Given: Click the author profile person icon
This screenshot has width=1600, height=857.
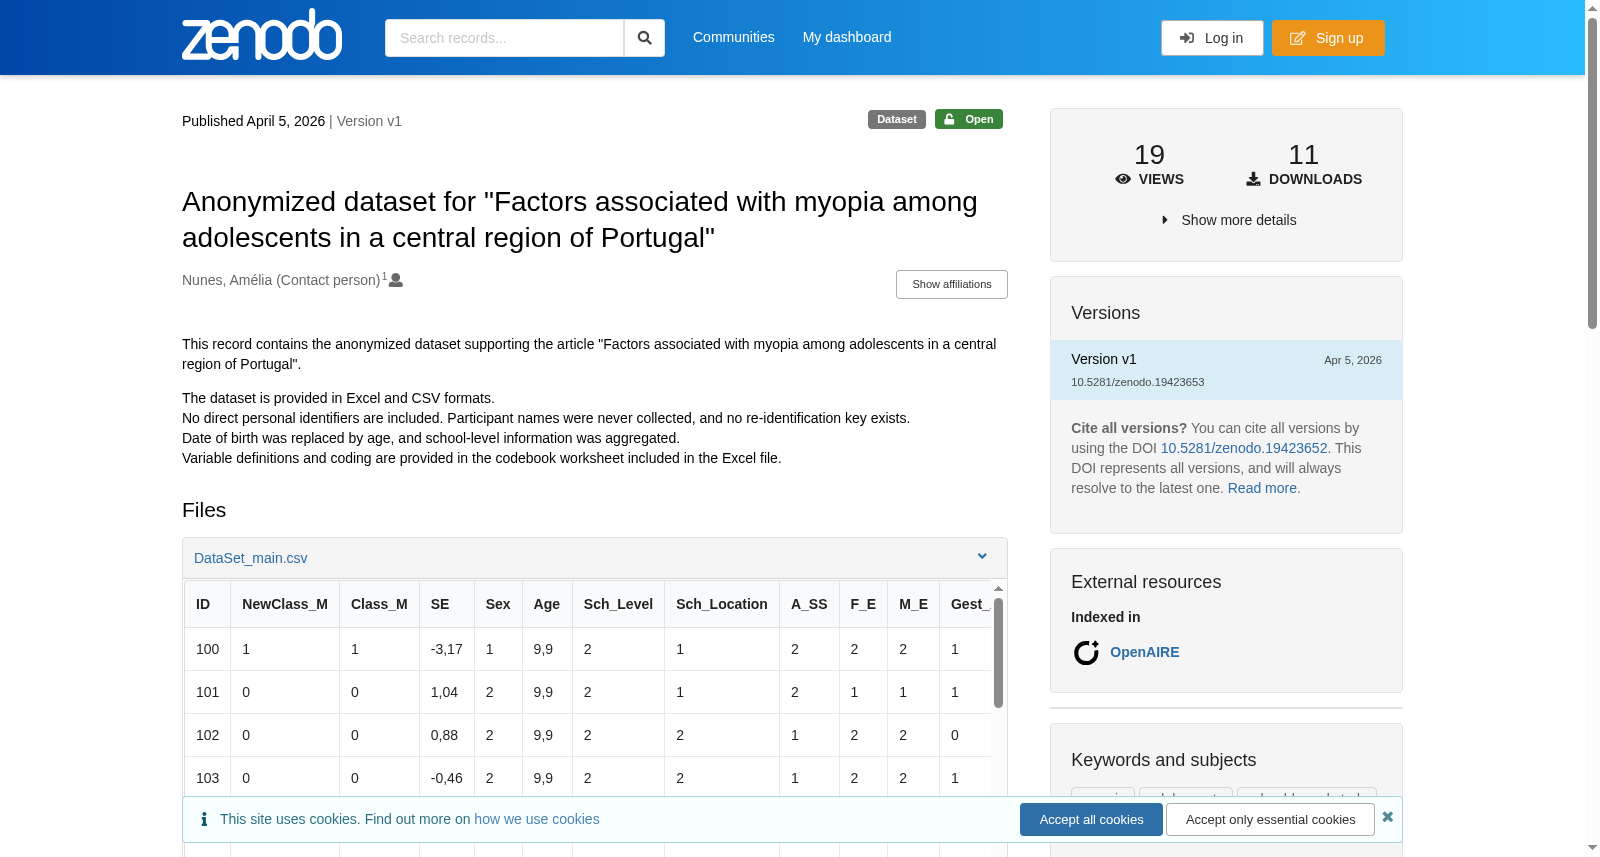Looking at the screenshot, I should point(396,280).
